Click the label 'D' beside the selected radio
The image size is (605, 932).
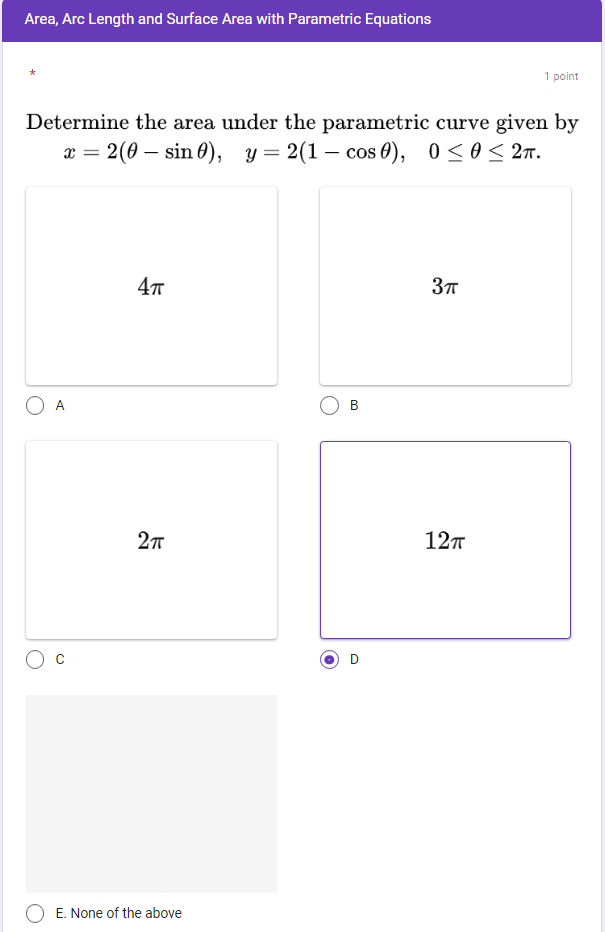[353, 660]
